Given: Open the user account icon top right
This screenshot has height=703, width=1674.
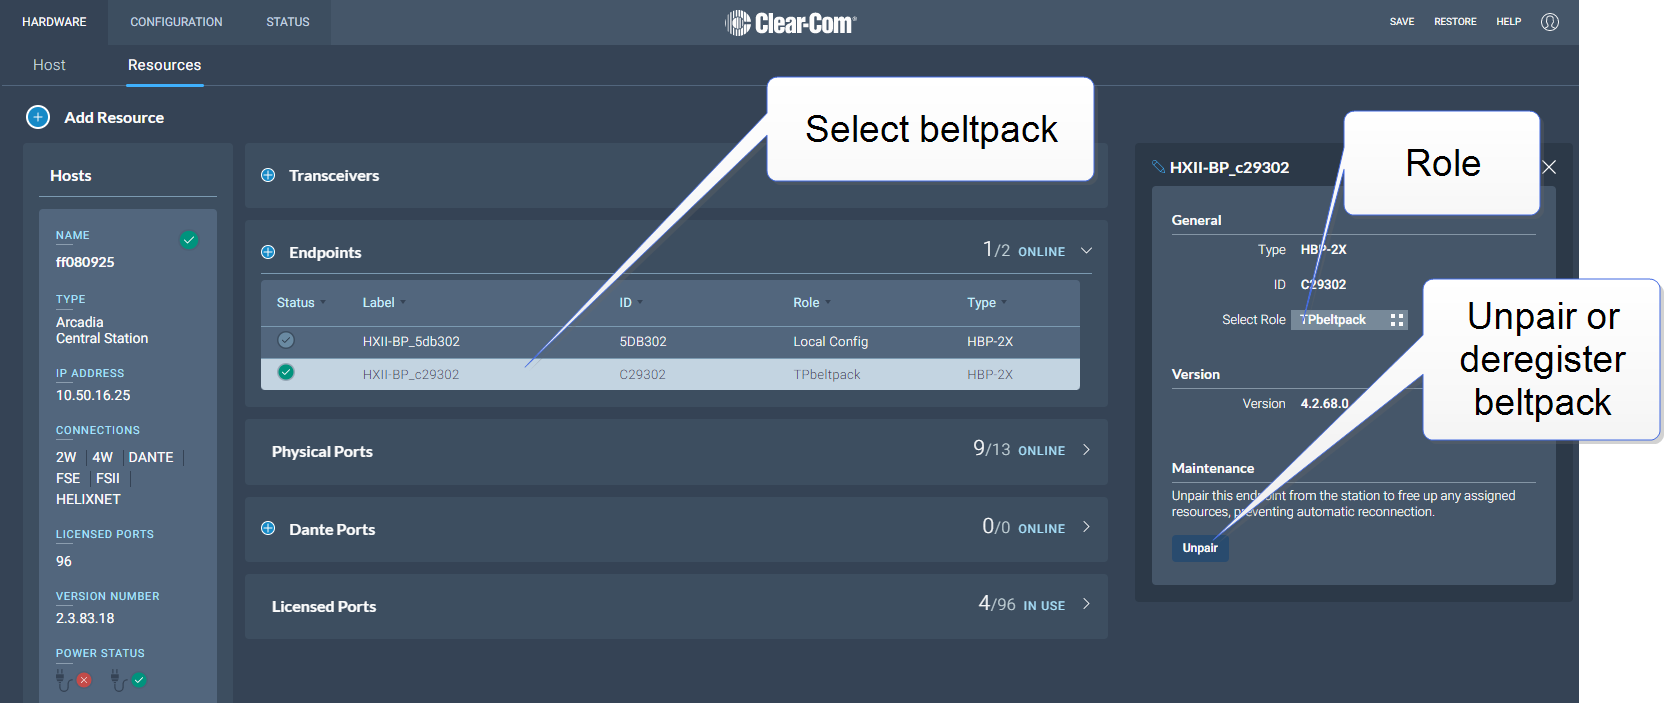Looking at the screenshot, I should click(1549, 21).
